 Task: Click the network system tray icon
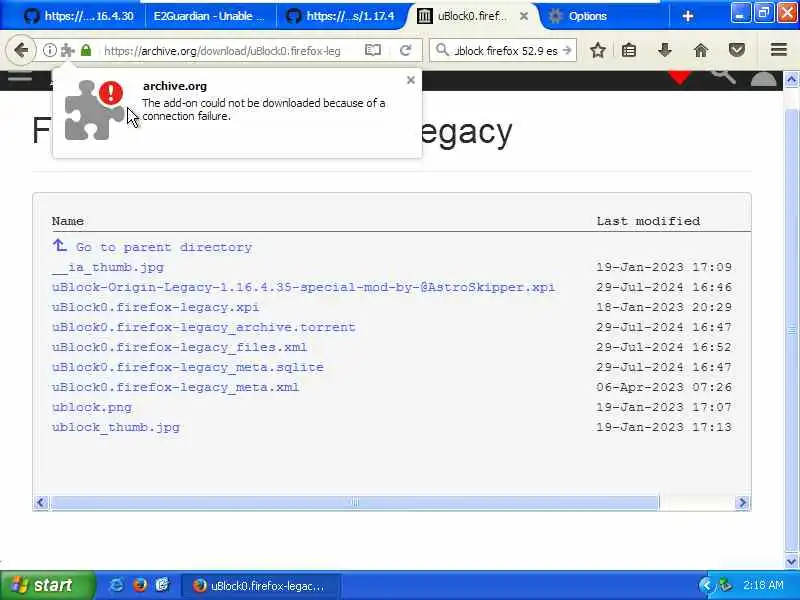pos(725,585)
